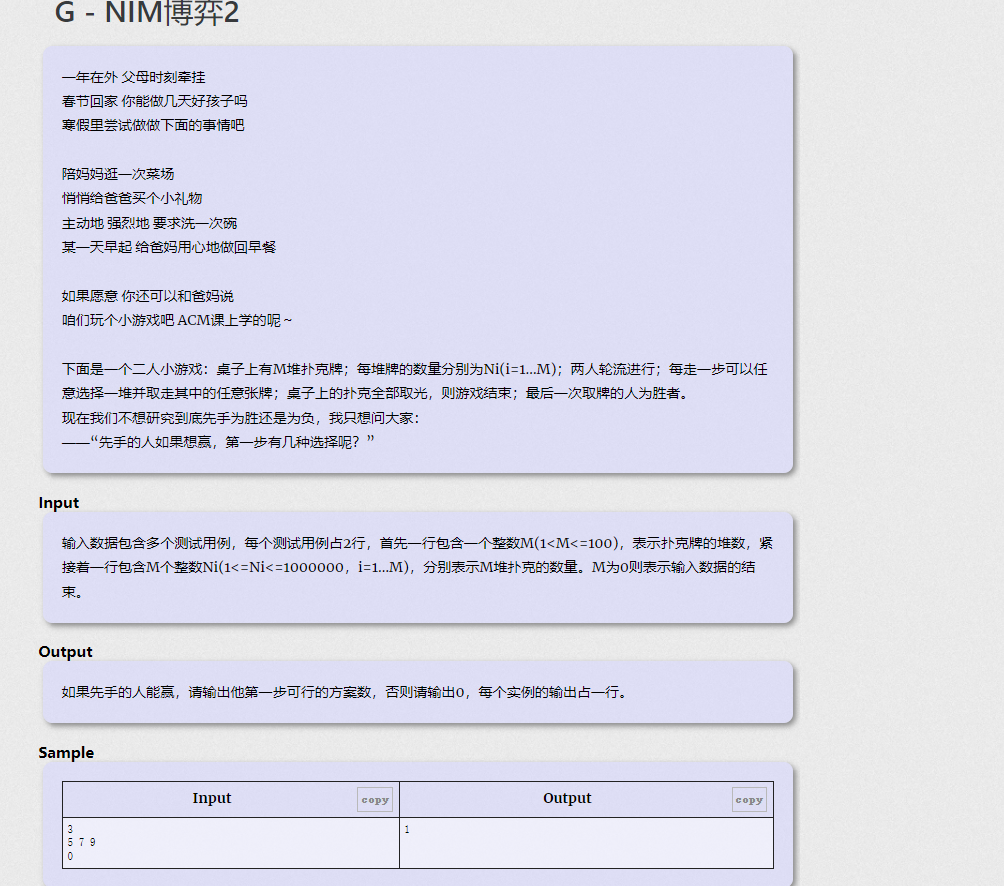1004x886 pixels.
Task: Click the line "咱们玩个小游戏吧 ACM课上学的呢～"
Action: tap(177, 320)
